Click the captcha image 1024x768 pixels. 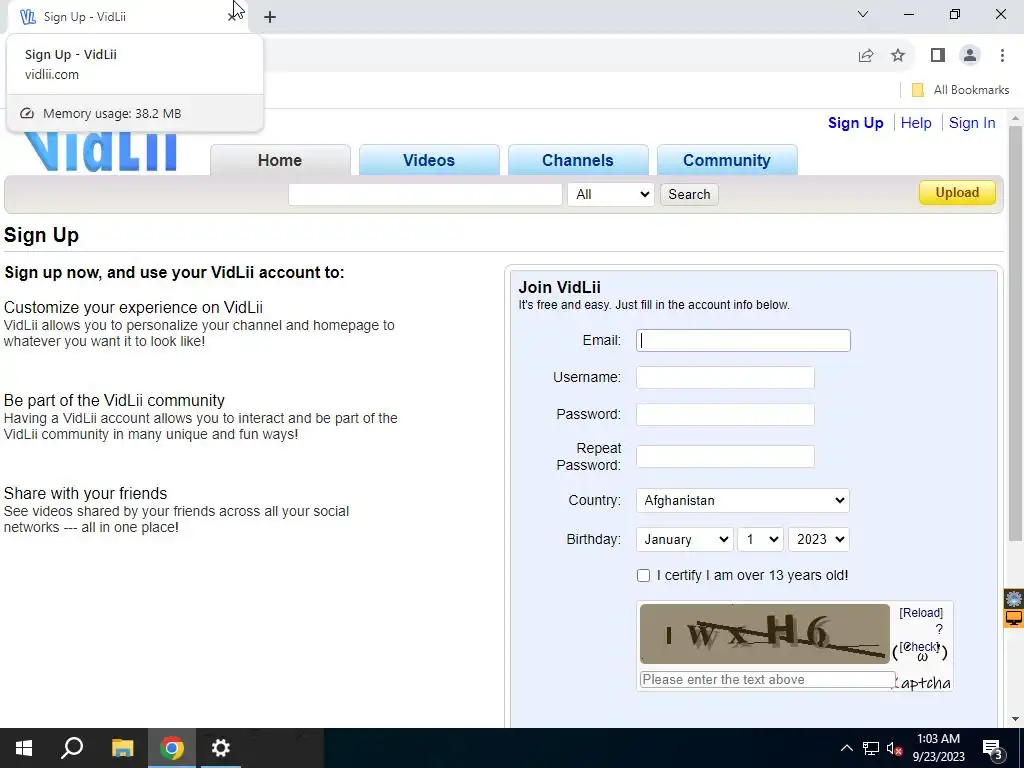(765, 633)
